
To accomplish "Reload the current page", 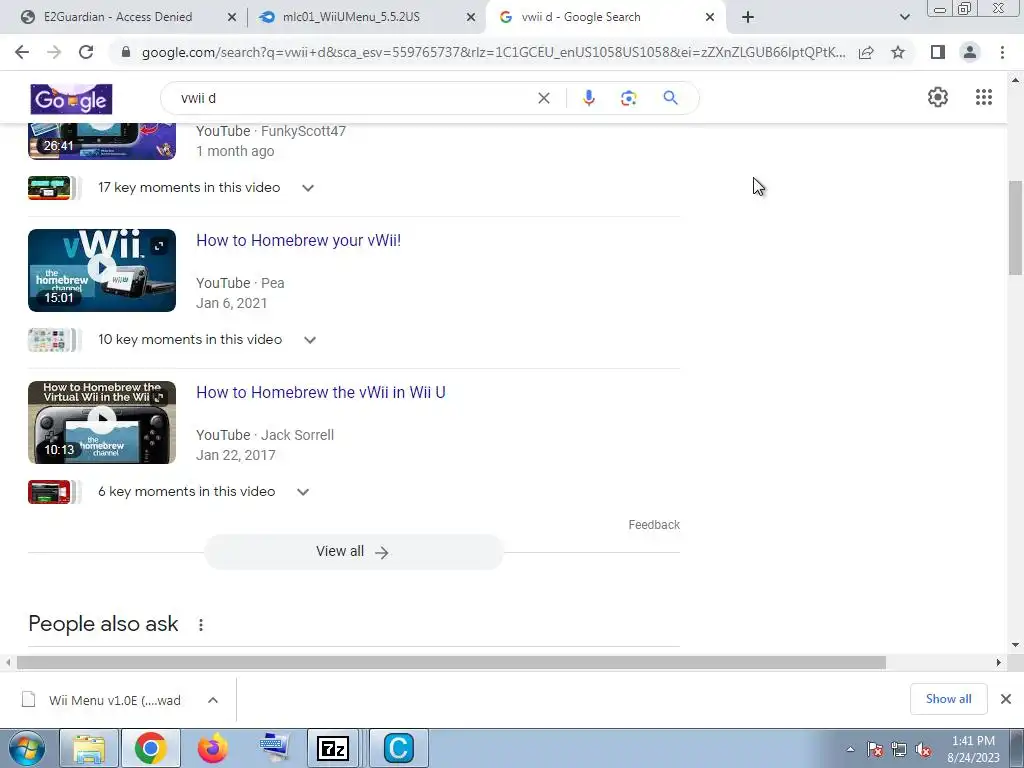I will pos(86,52).
